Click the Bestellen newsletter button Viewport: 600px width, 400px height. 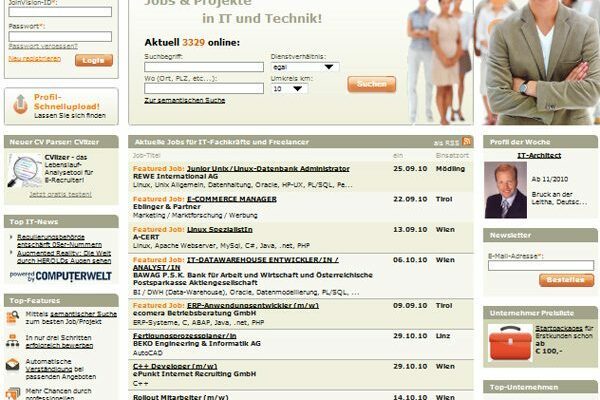(566, 280)
